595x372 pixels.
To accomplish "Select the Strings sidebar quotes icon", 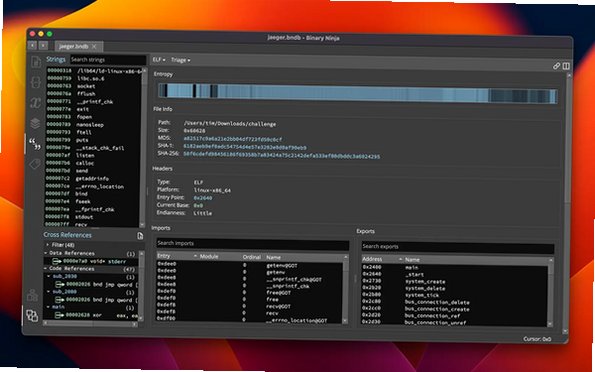I will point(35,144).
